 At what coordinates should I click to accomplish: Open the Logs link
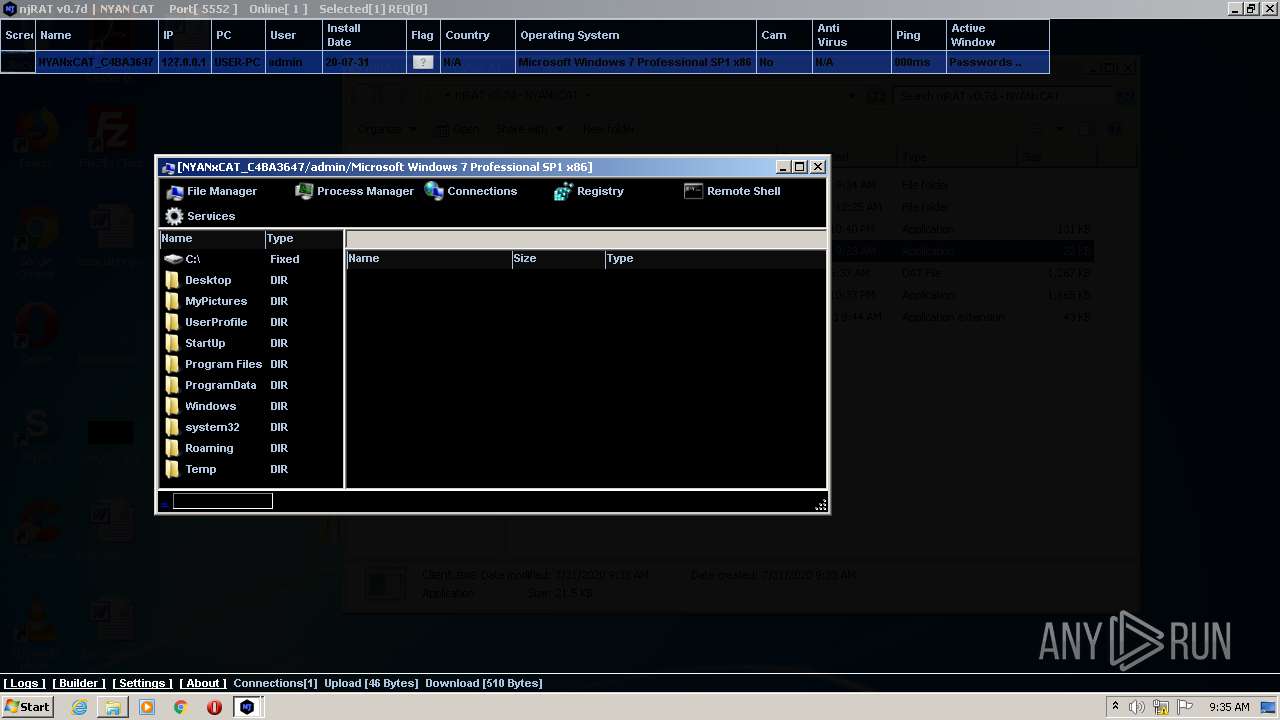click(x=24, y=683)
